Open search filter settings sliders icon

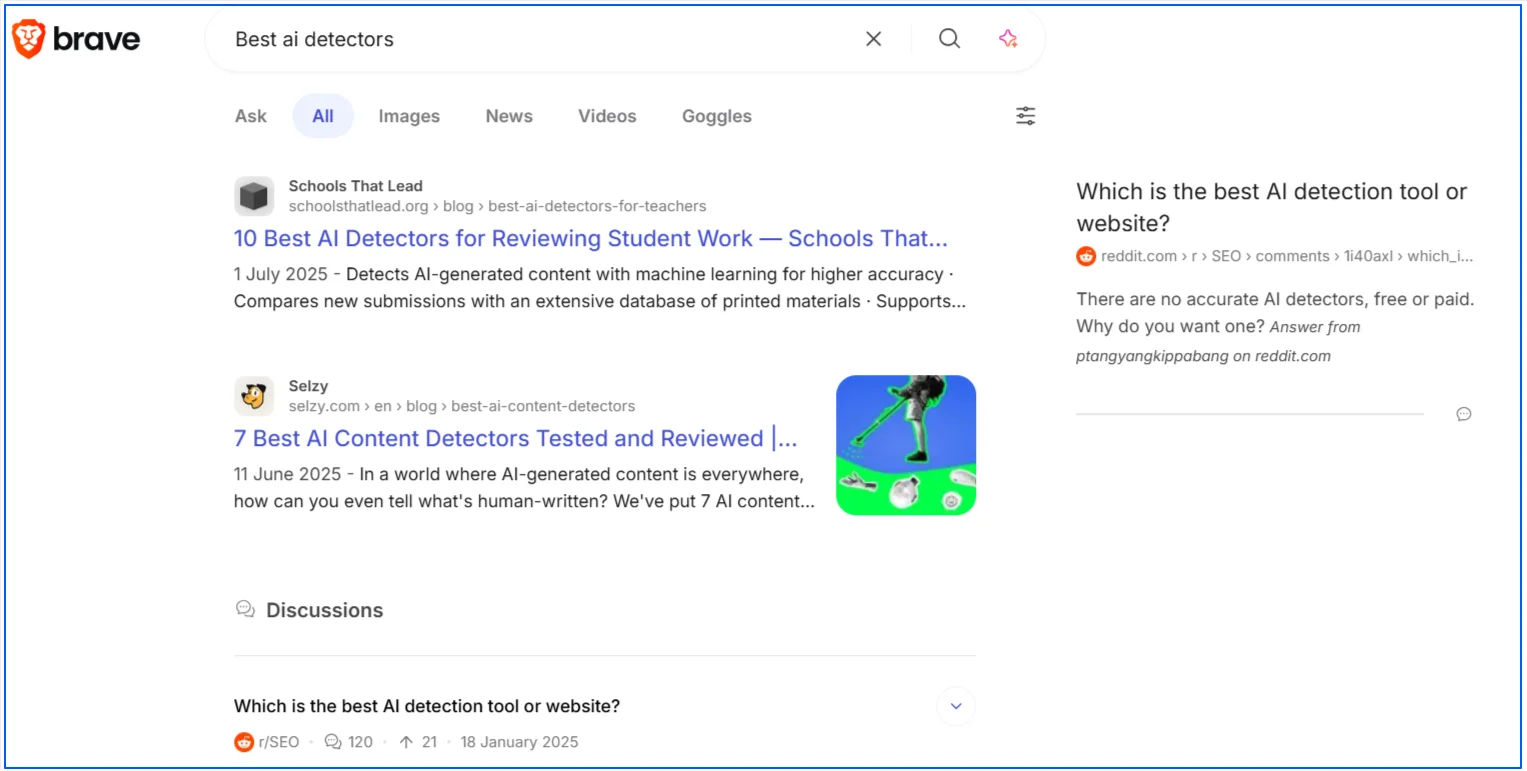pyautogui.click(x=1026, y=116)
